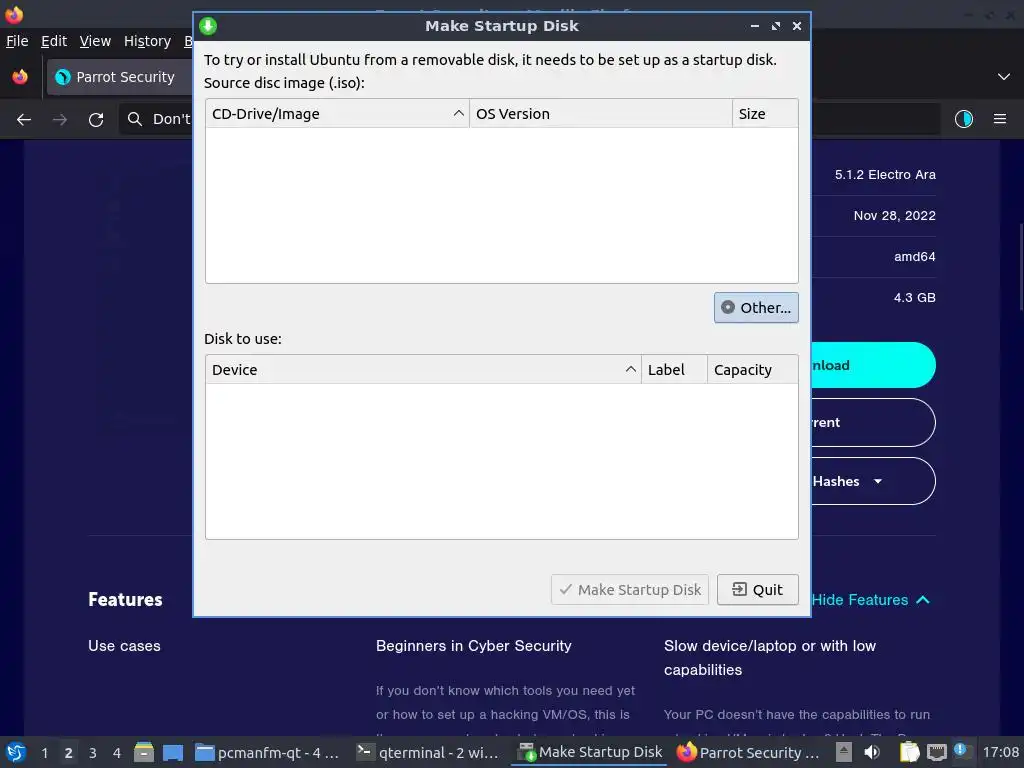Viewport: 1024px width, 768px height.
Task: Open the File menu in Firefox
Action: click(x=17, y=41)
